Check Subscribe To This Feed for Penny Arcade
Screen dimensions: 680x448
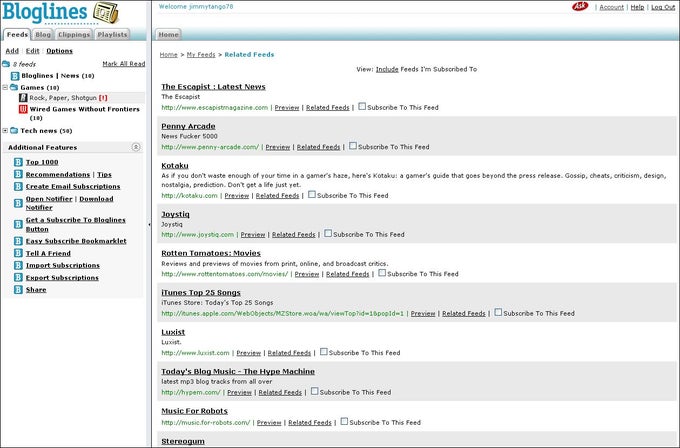(353, 146)
